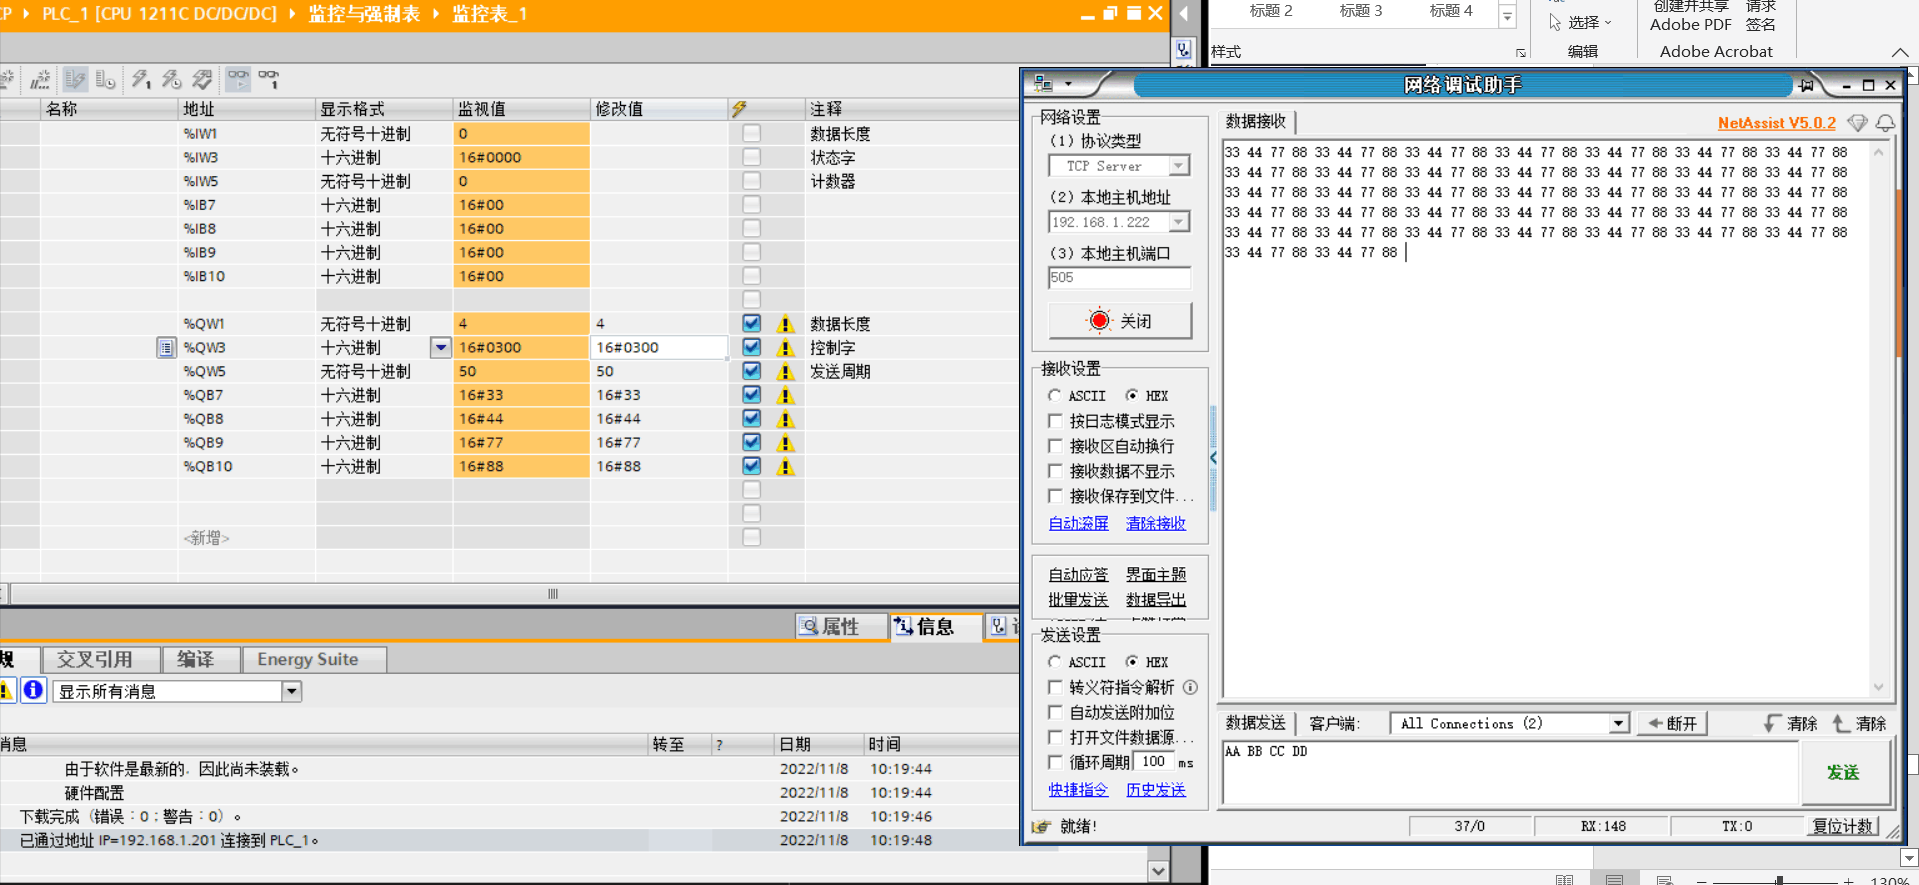Click the lightning bolt column header icon
The image size is (1919, 885).
tap(739, 109)
